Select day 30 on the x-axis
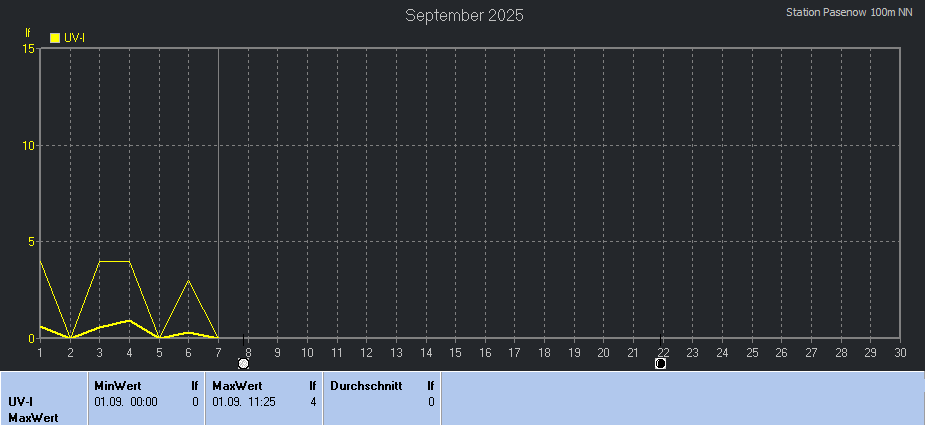The width and height of the screenshot is (925, 425). pyautogui.click(x=900, y=352)
